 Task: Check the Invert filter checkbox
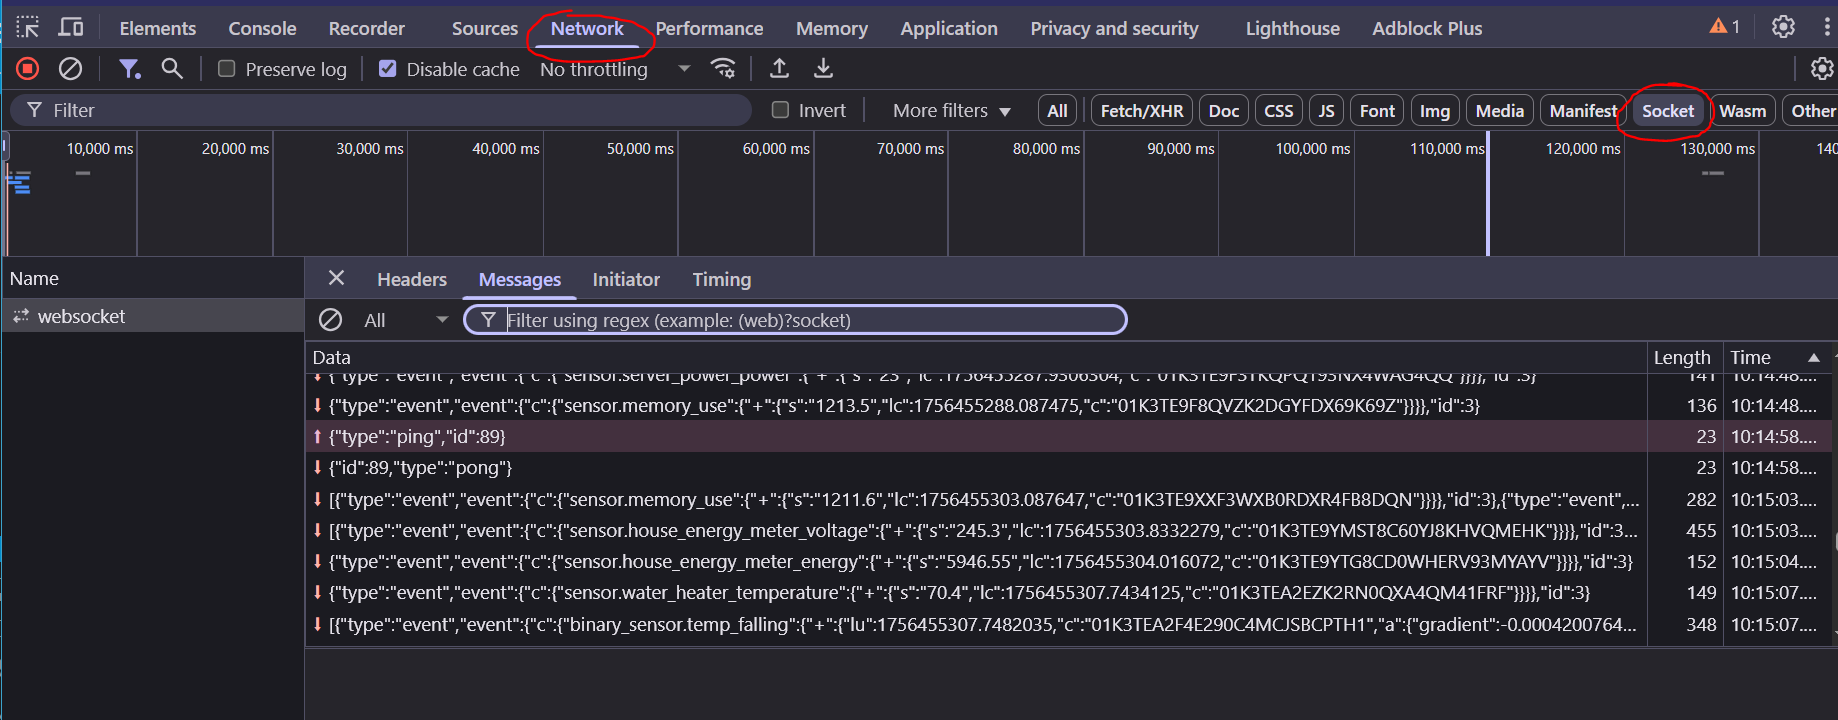[781, 110]
